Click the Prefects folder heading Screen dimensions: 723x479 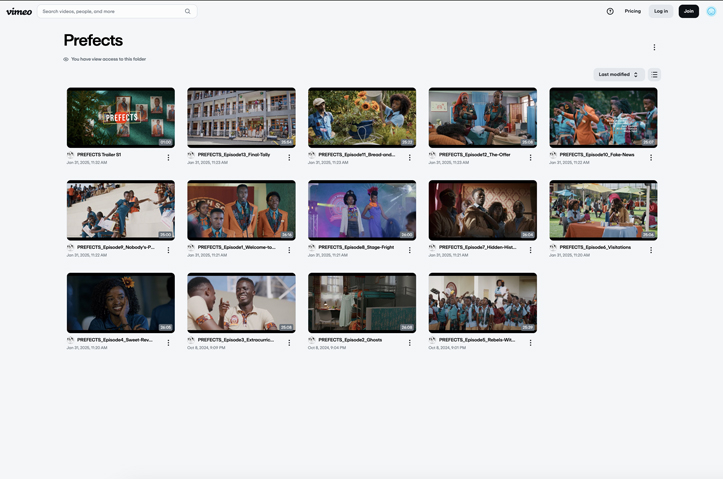(x=93, y=41)
